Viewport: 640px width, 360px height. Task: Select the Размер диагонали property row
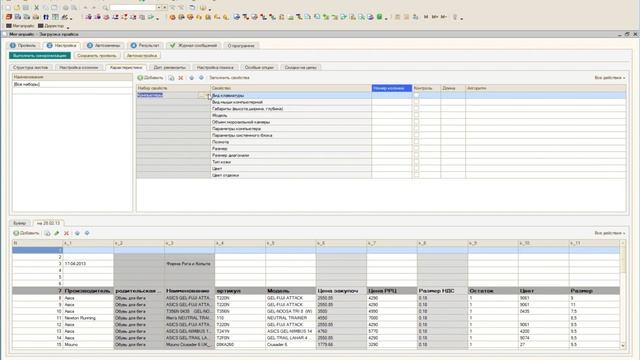click(x=291, y=155)
